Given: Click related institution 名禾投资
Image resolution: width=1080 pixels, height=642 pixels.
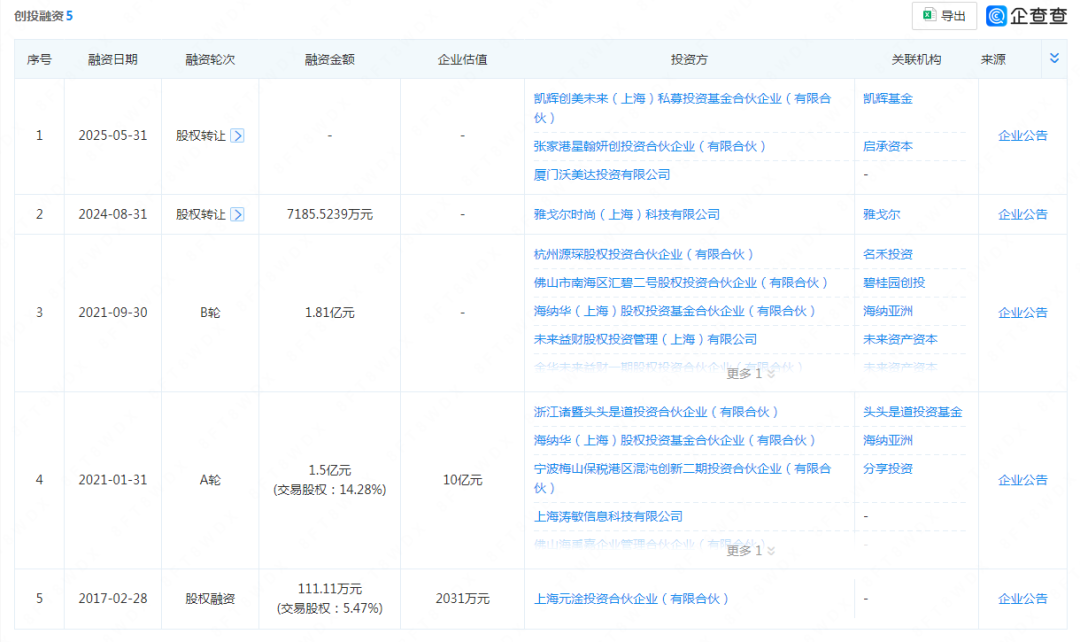Looking at the screenshot, I should pyautogui.click(x=887, y=254).
